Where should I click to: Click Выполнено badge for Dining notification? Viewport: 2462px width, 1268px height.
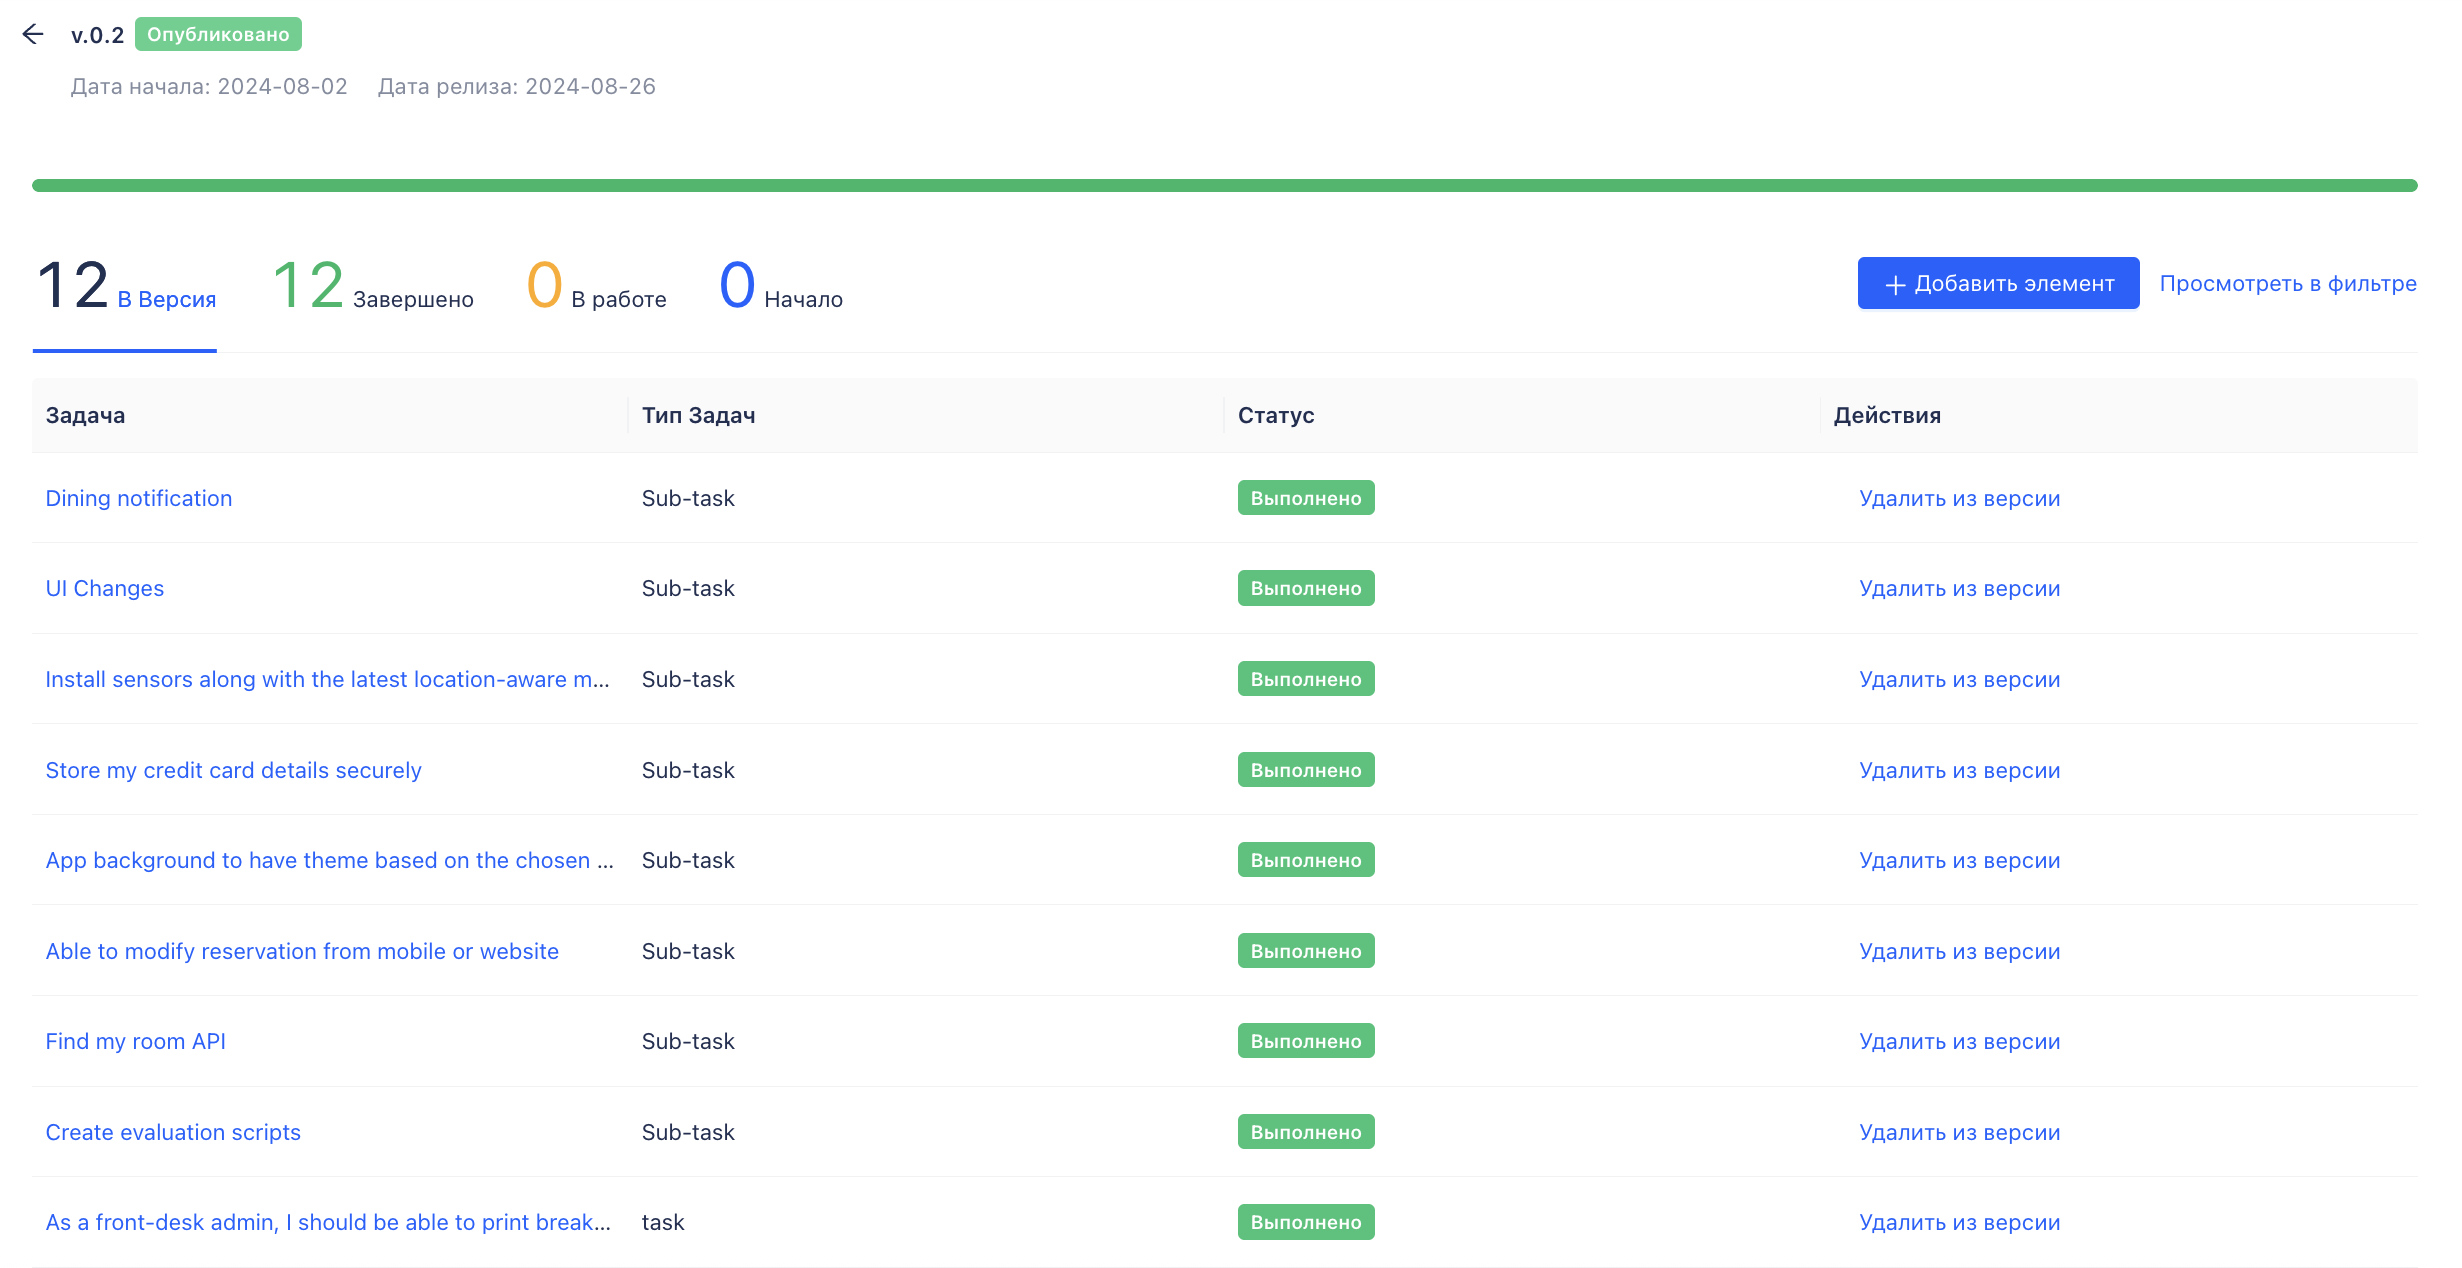[x=1306, y=498]
